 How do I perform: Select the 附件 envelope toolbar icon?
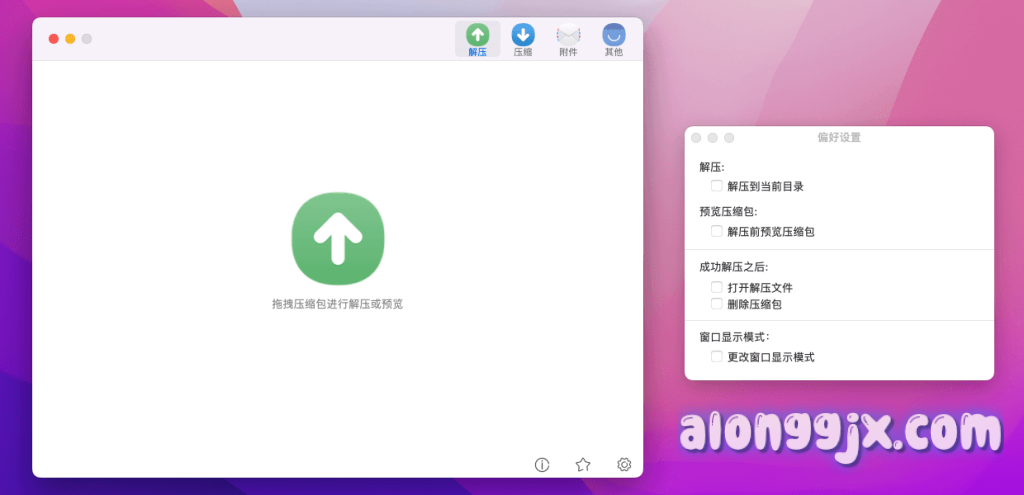point(568,39)
